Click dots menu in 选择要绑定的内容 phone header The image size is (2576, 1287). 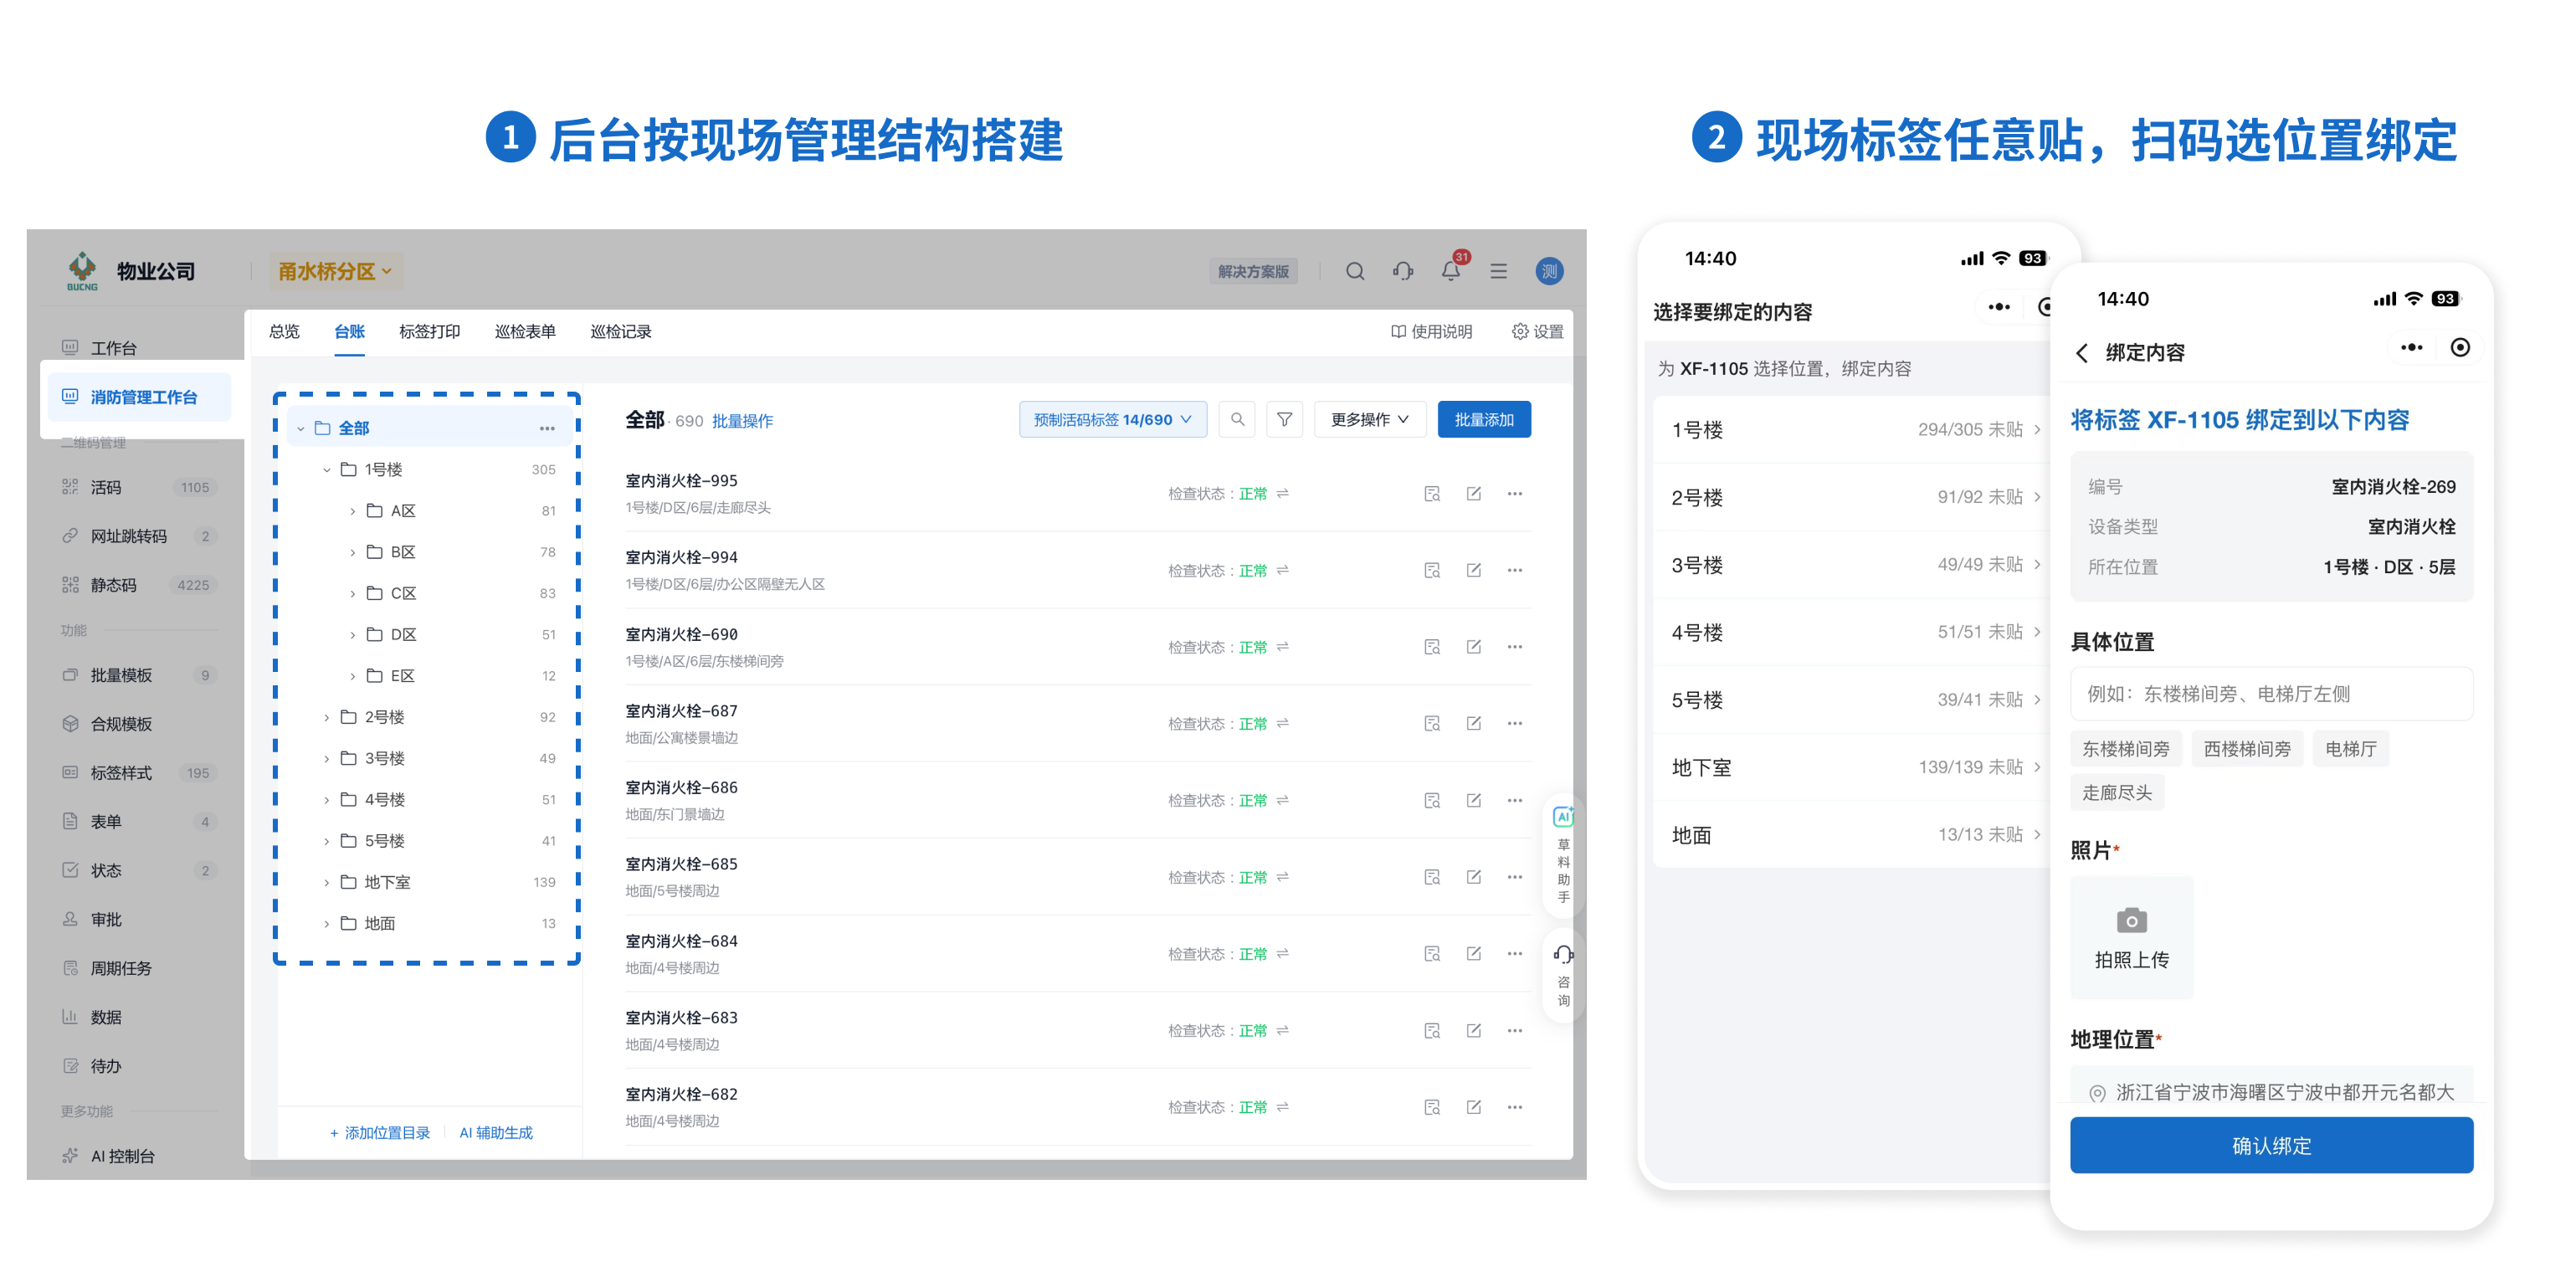click(1998, 307)
